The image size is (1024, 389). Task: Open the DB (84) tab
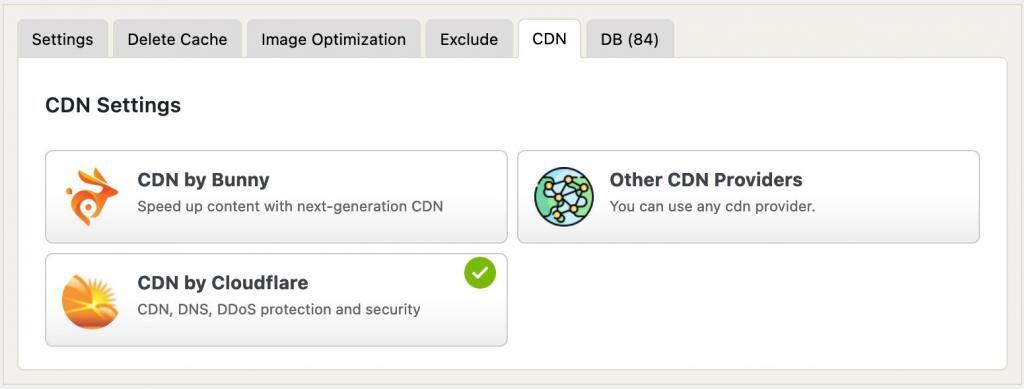630,39
